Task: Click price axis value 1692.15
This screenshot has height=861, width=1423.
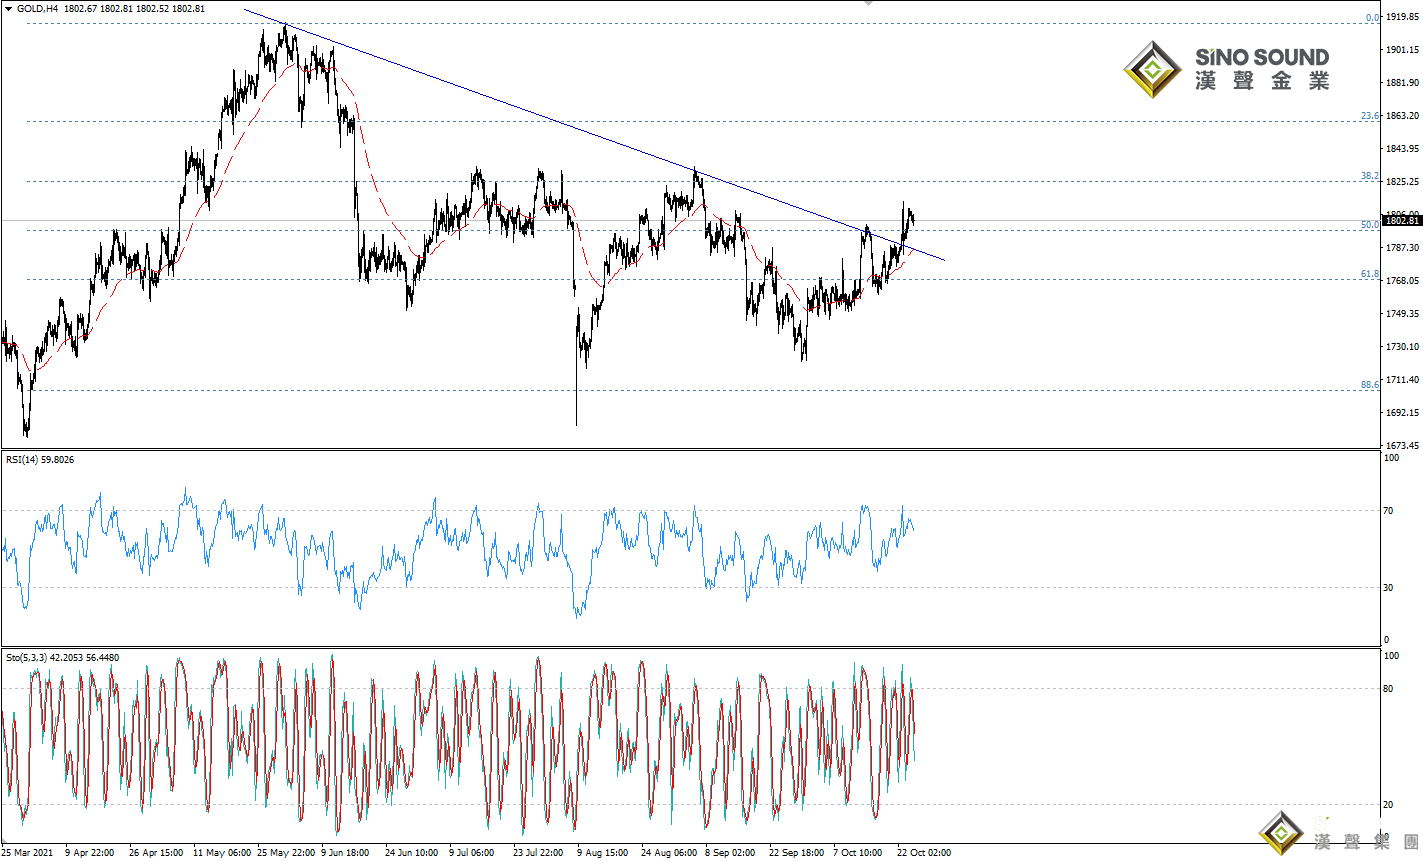Action: (x=1402, y=413)
